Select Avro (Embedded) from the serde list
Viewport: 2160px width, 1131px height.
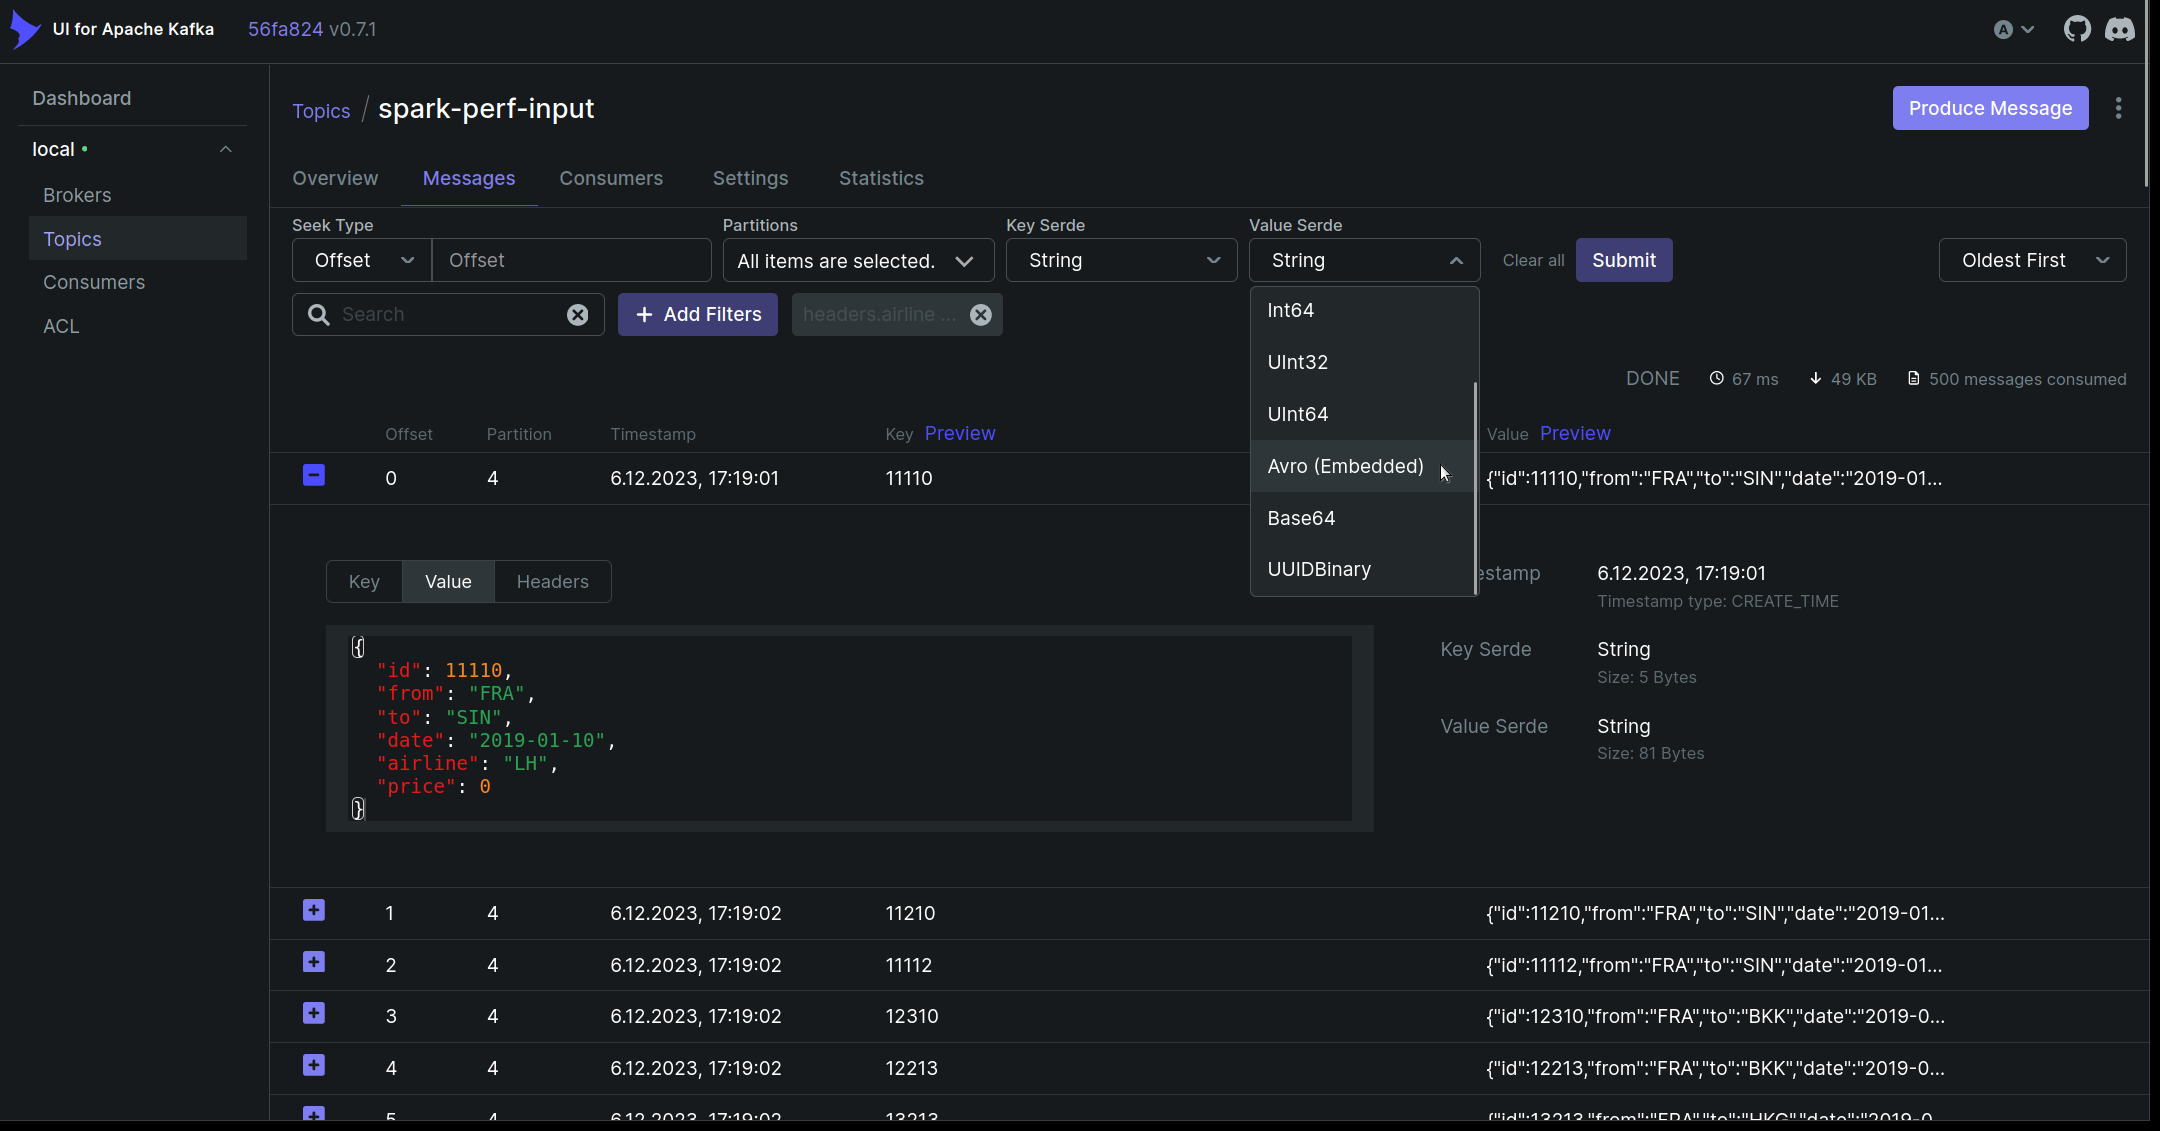tap(1345, 466)
